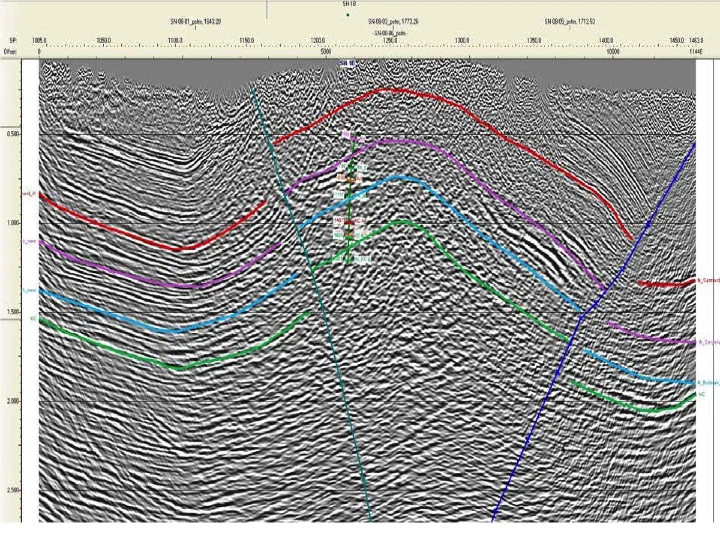Click shot point value 1050.0 on SP axis
The image size is (720, 540).
103,41
